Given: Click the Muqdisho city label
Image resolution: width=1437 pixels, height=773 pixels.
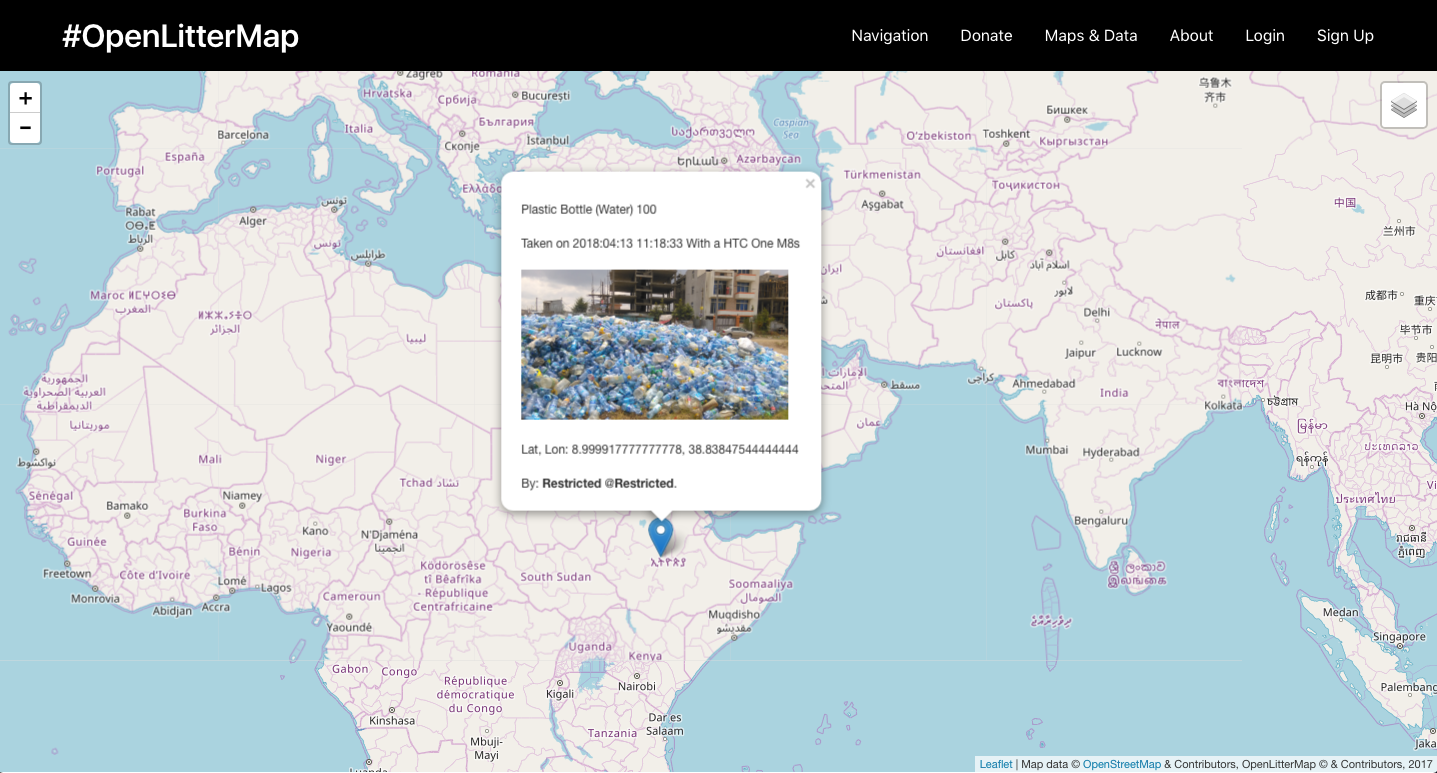Looking at the screenshot, I should pos(734,614).
